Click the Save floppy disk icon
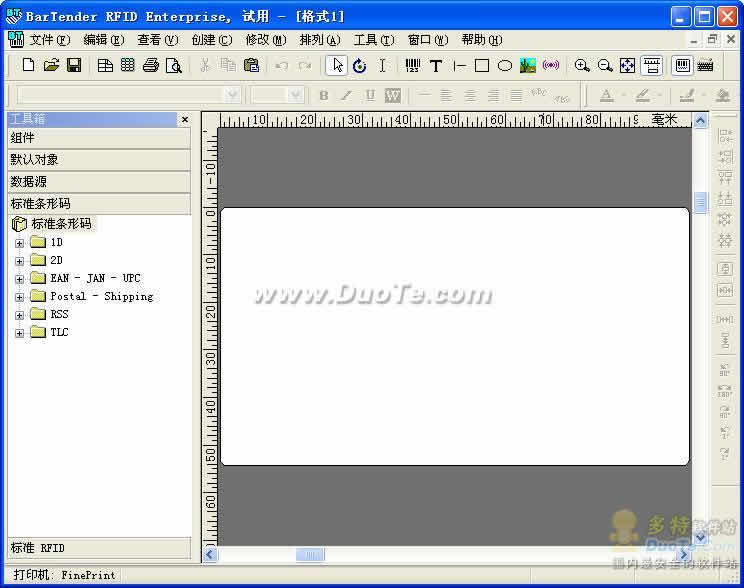This screenshot has height=588, width=744. click(x=74, y=66)
